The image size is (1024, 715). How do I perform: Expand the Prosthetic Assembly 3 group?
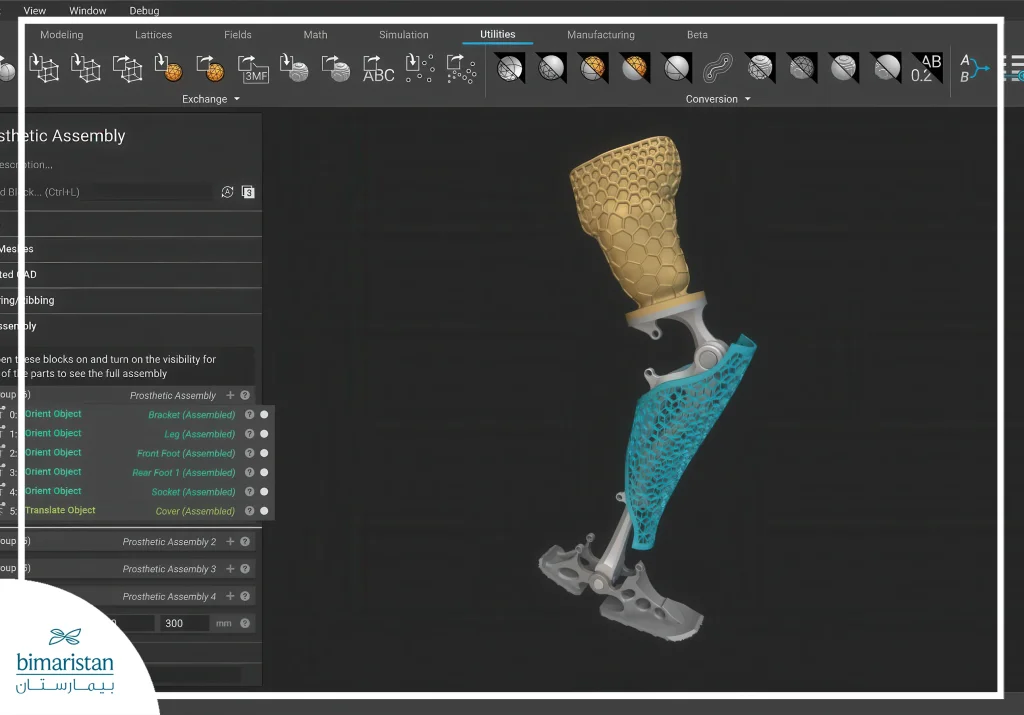[x=128, y=569]
